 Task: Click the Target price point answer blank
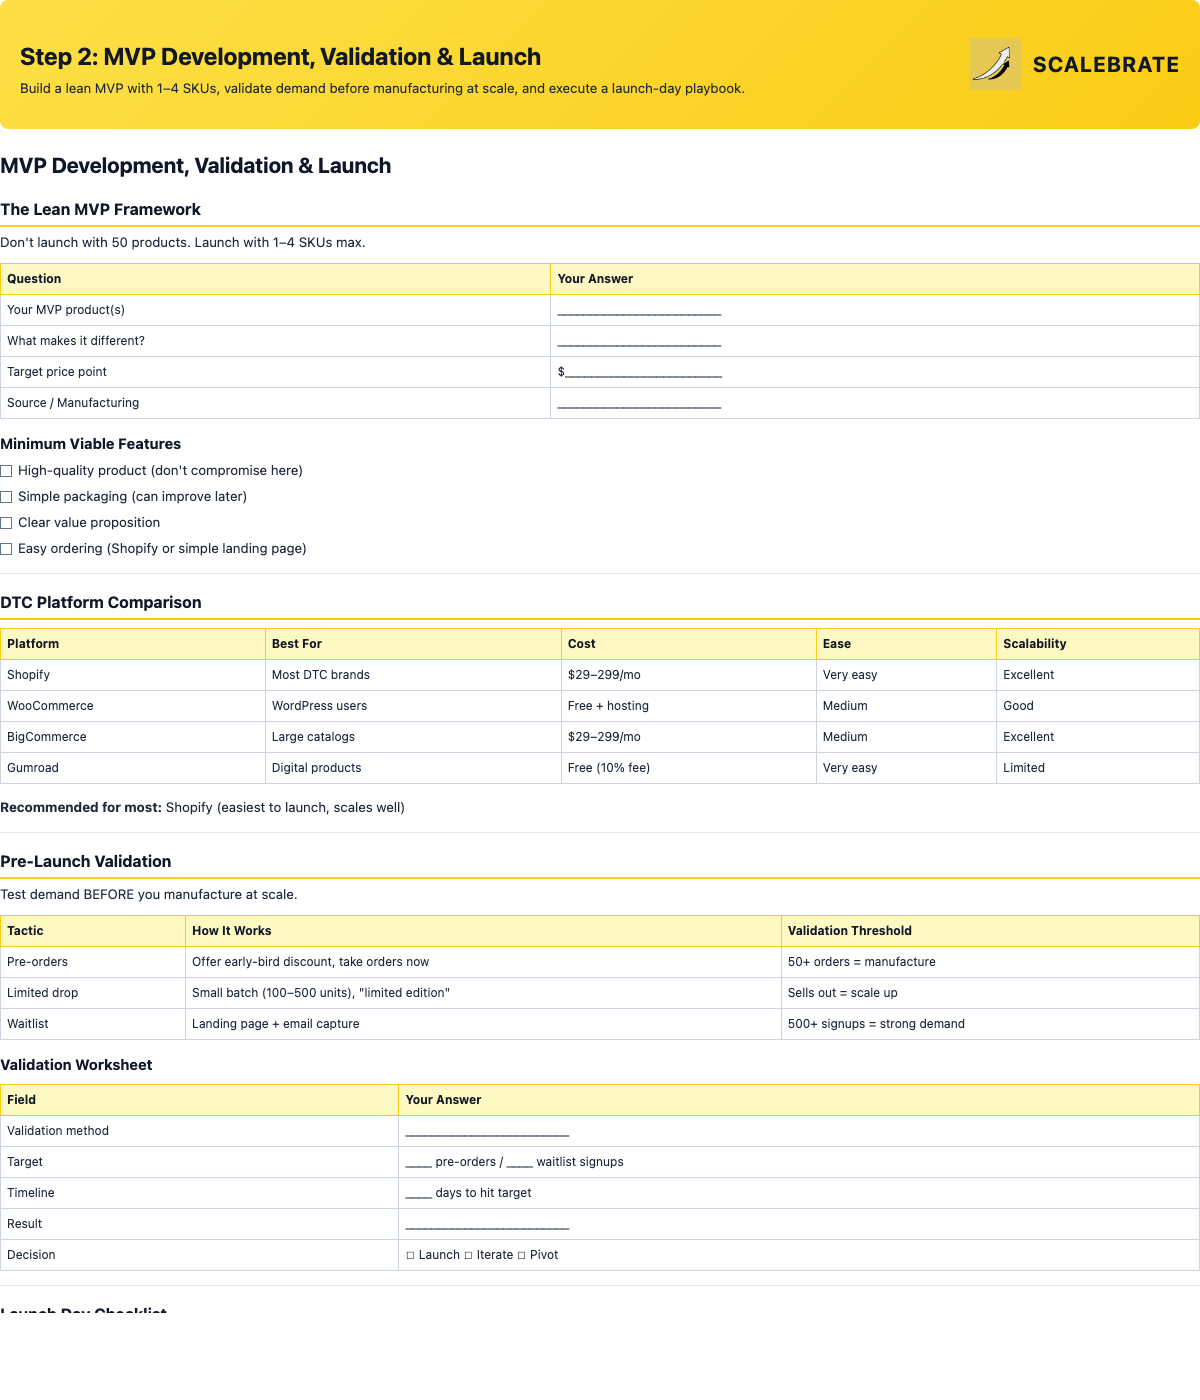(x=643, y=373)
